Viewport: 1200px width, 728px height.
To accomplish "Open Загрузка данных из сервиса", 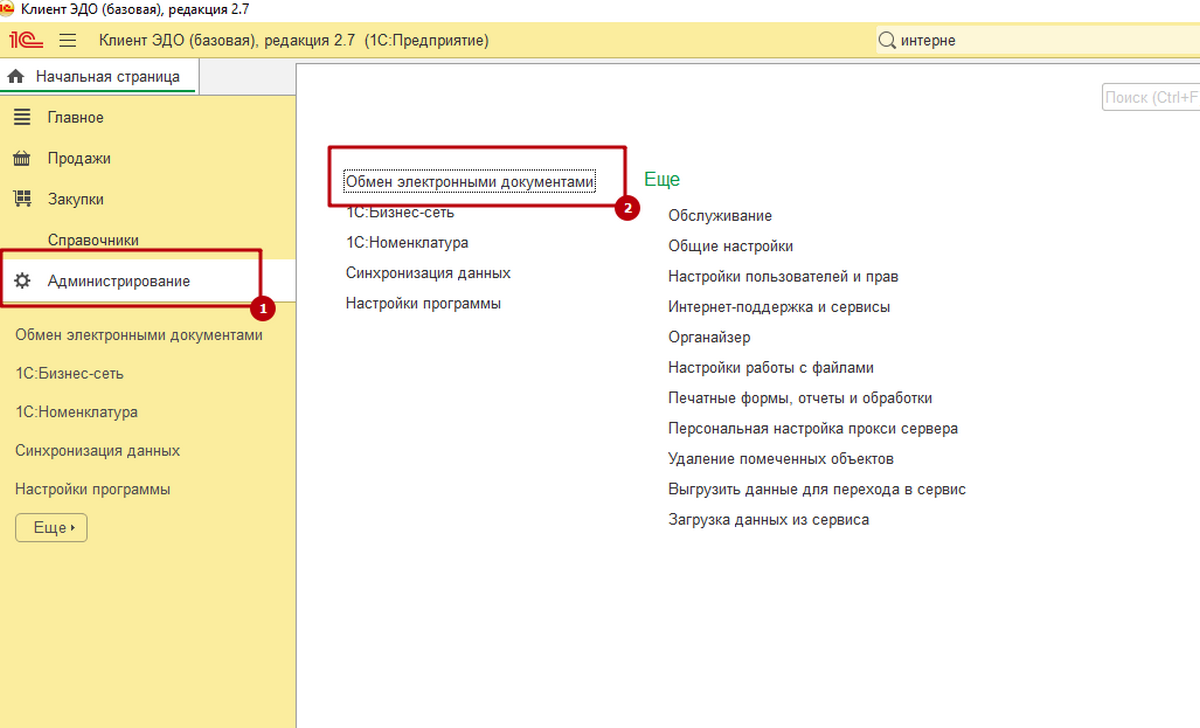I will [x=769, y=520].
